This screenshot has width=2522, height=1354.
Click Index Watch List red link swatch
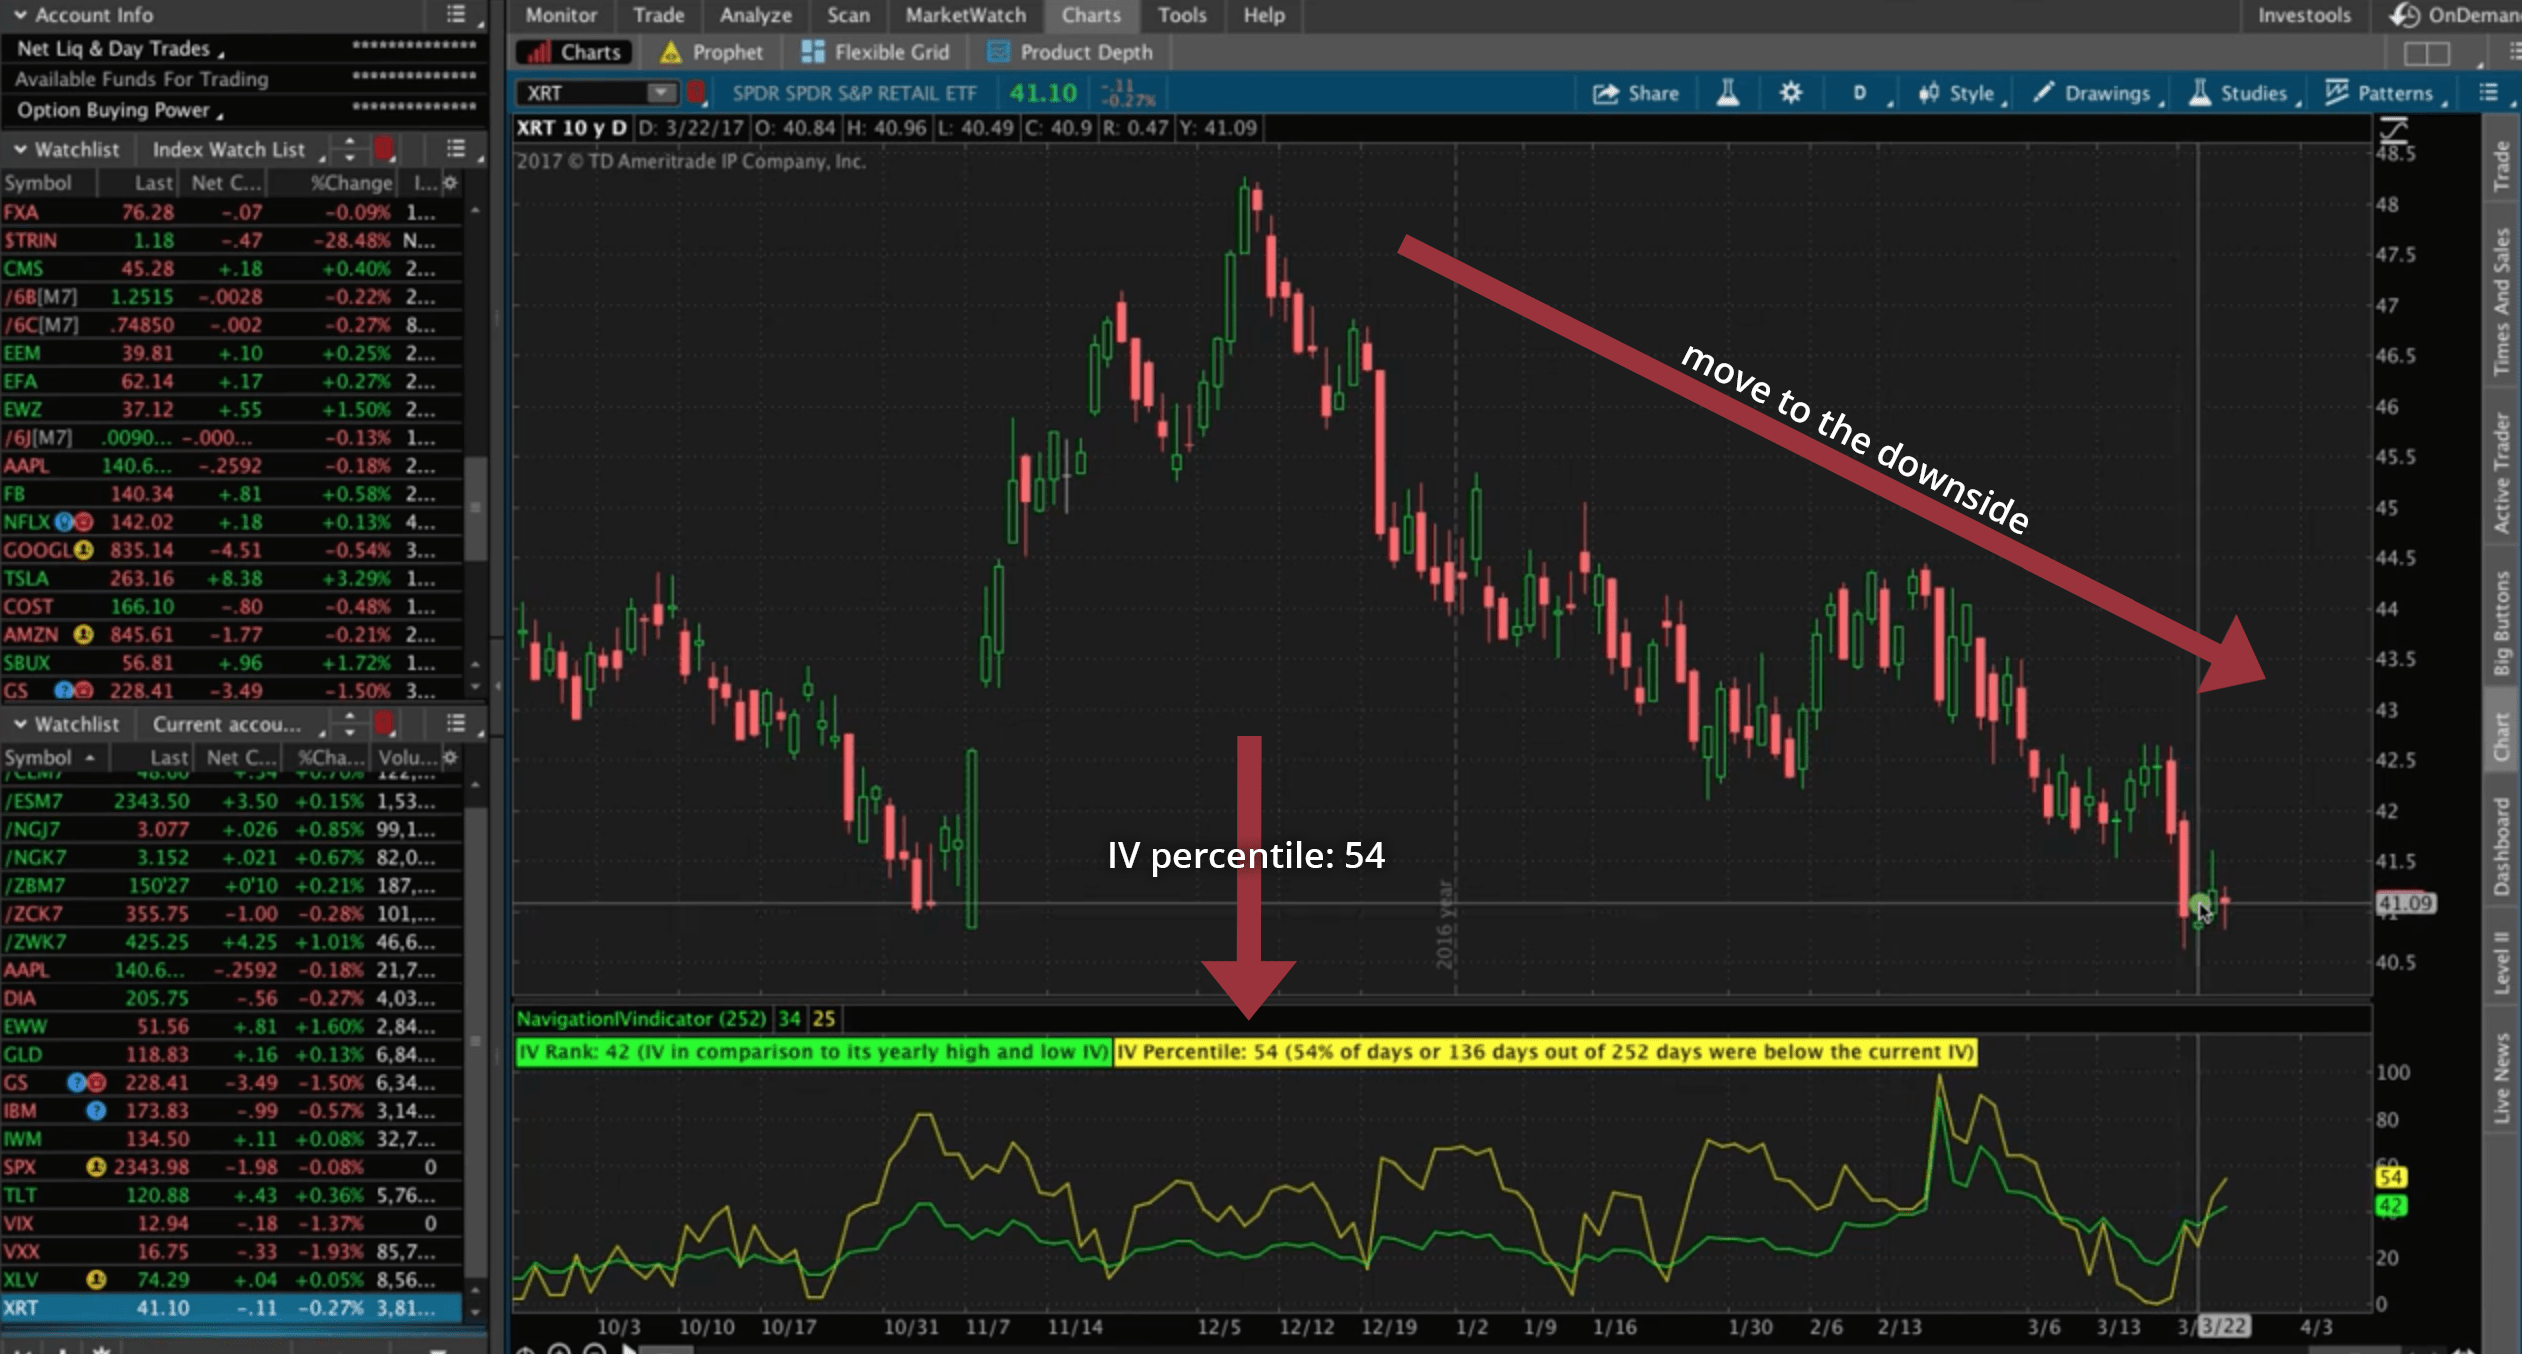[x=384, y=149]
